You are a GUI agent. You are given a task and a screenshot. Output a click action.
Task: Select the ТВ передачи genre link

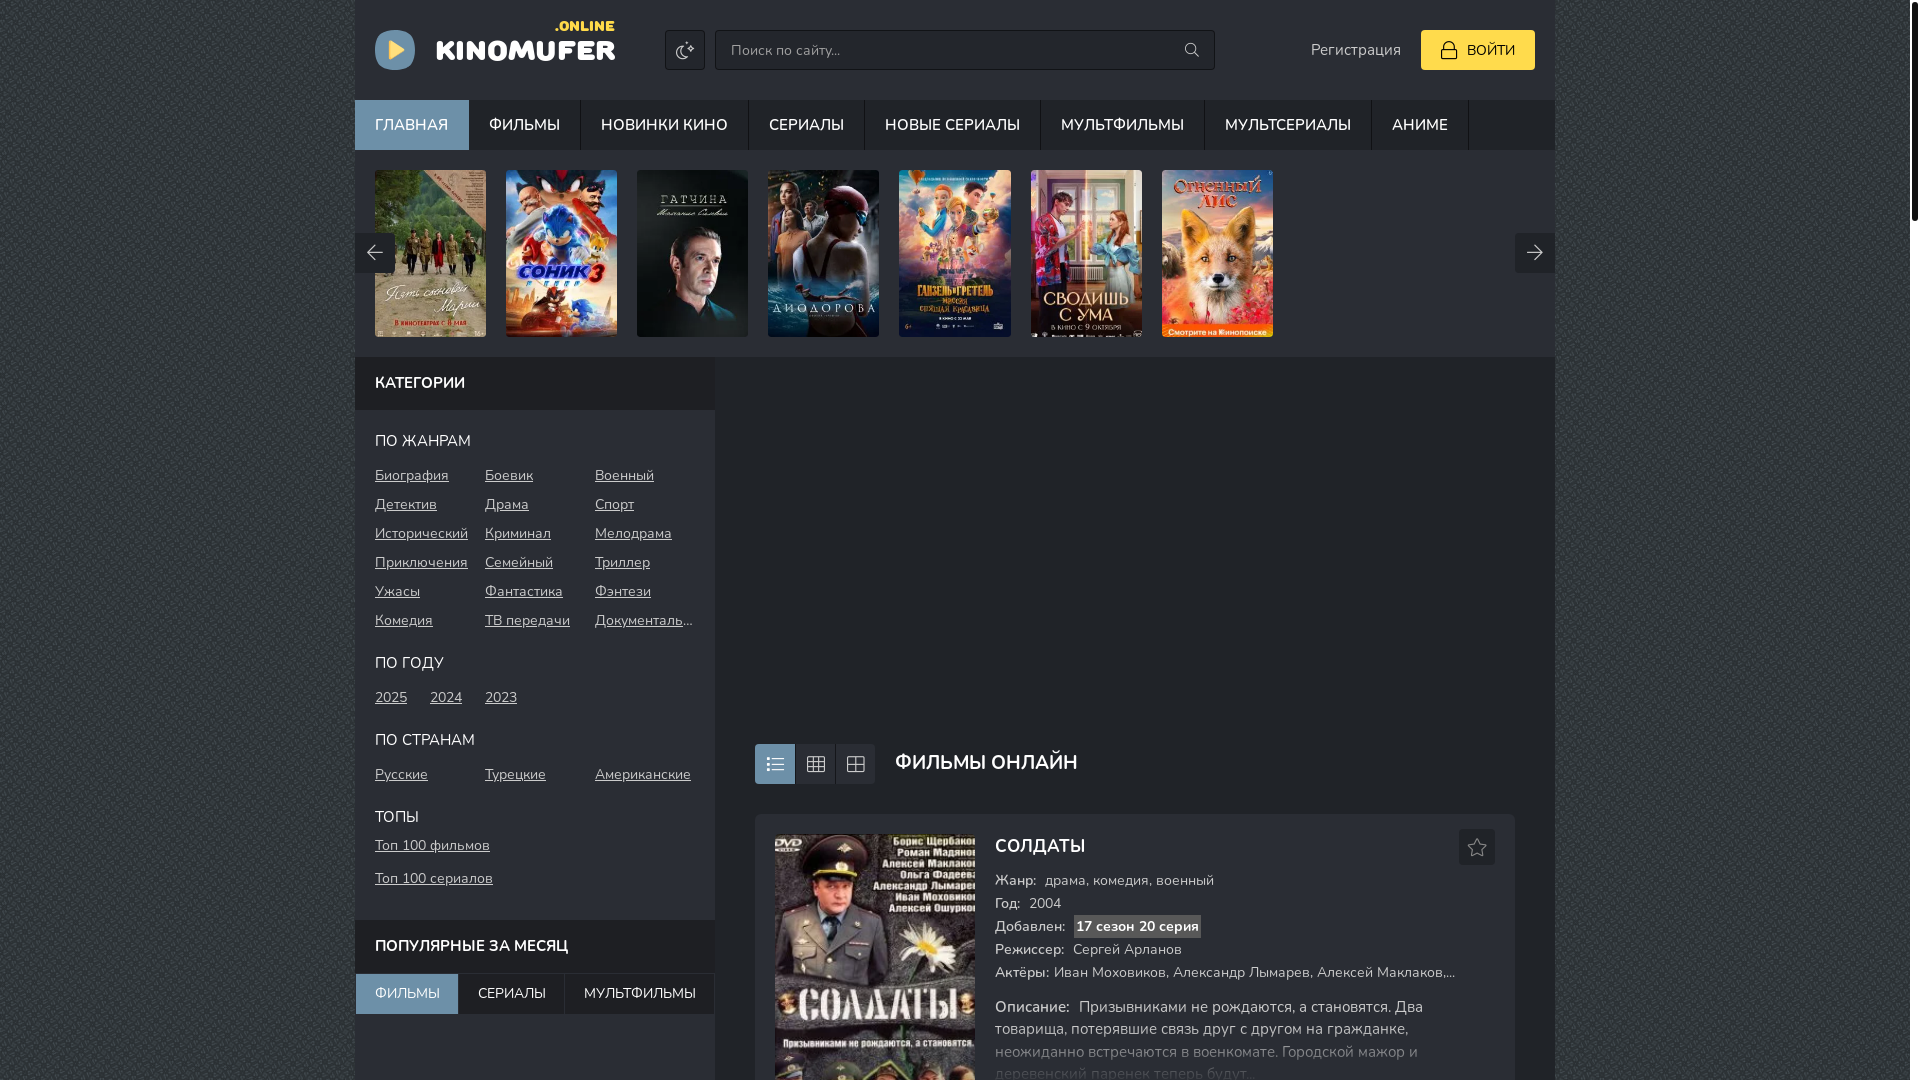click(x=527, y=620)
